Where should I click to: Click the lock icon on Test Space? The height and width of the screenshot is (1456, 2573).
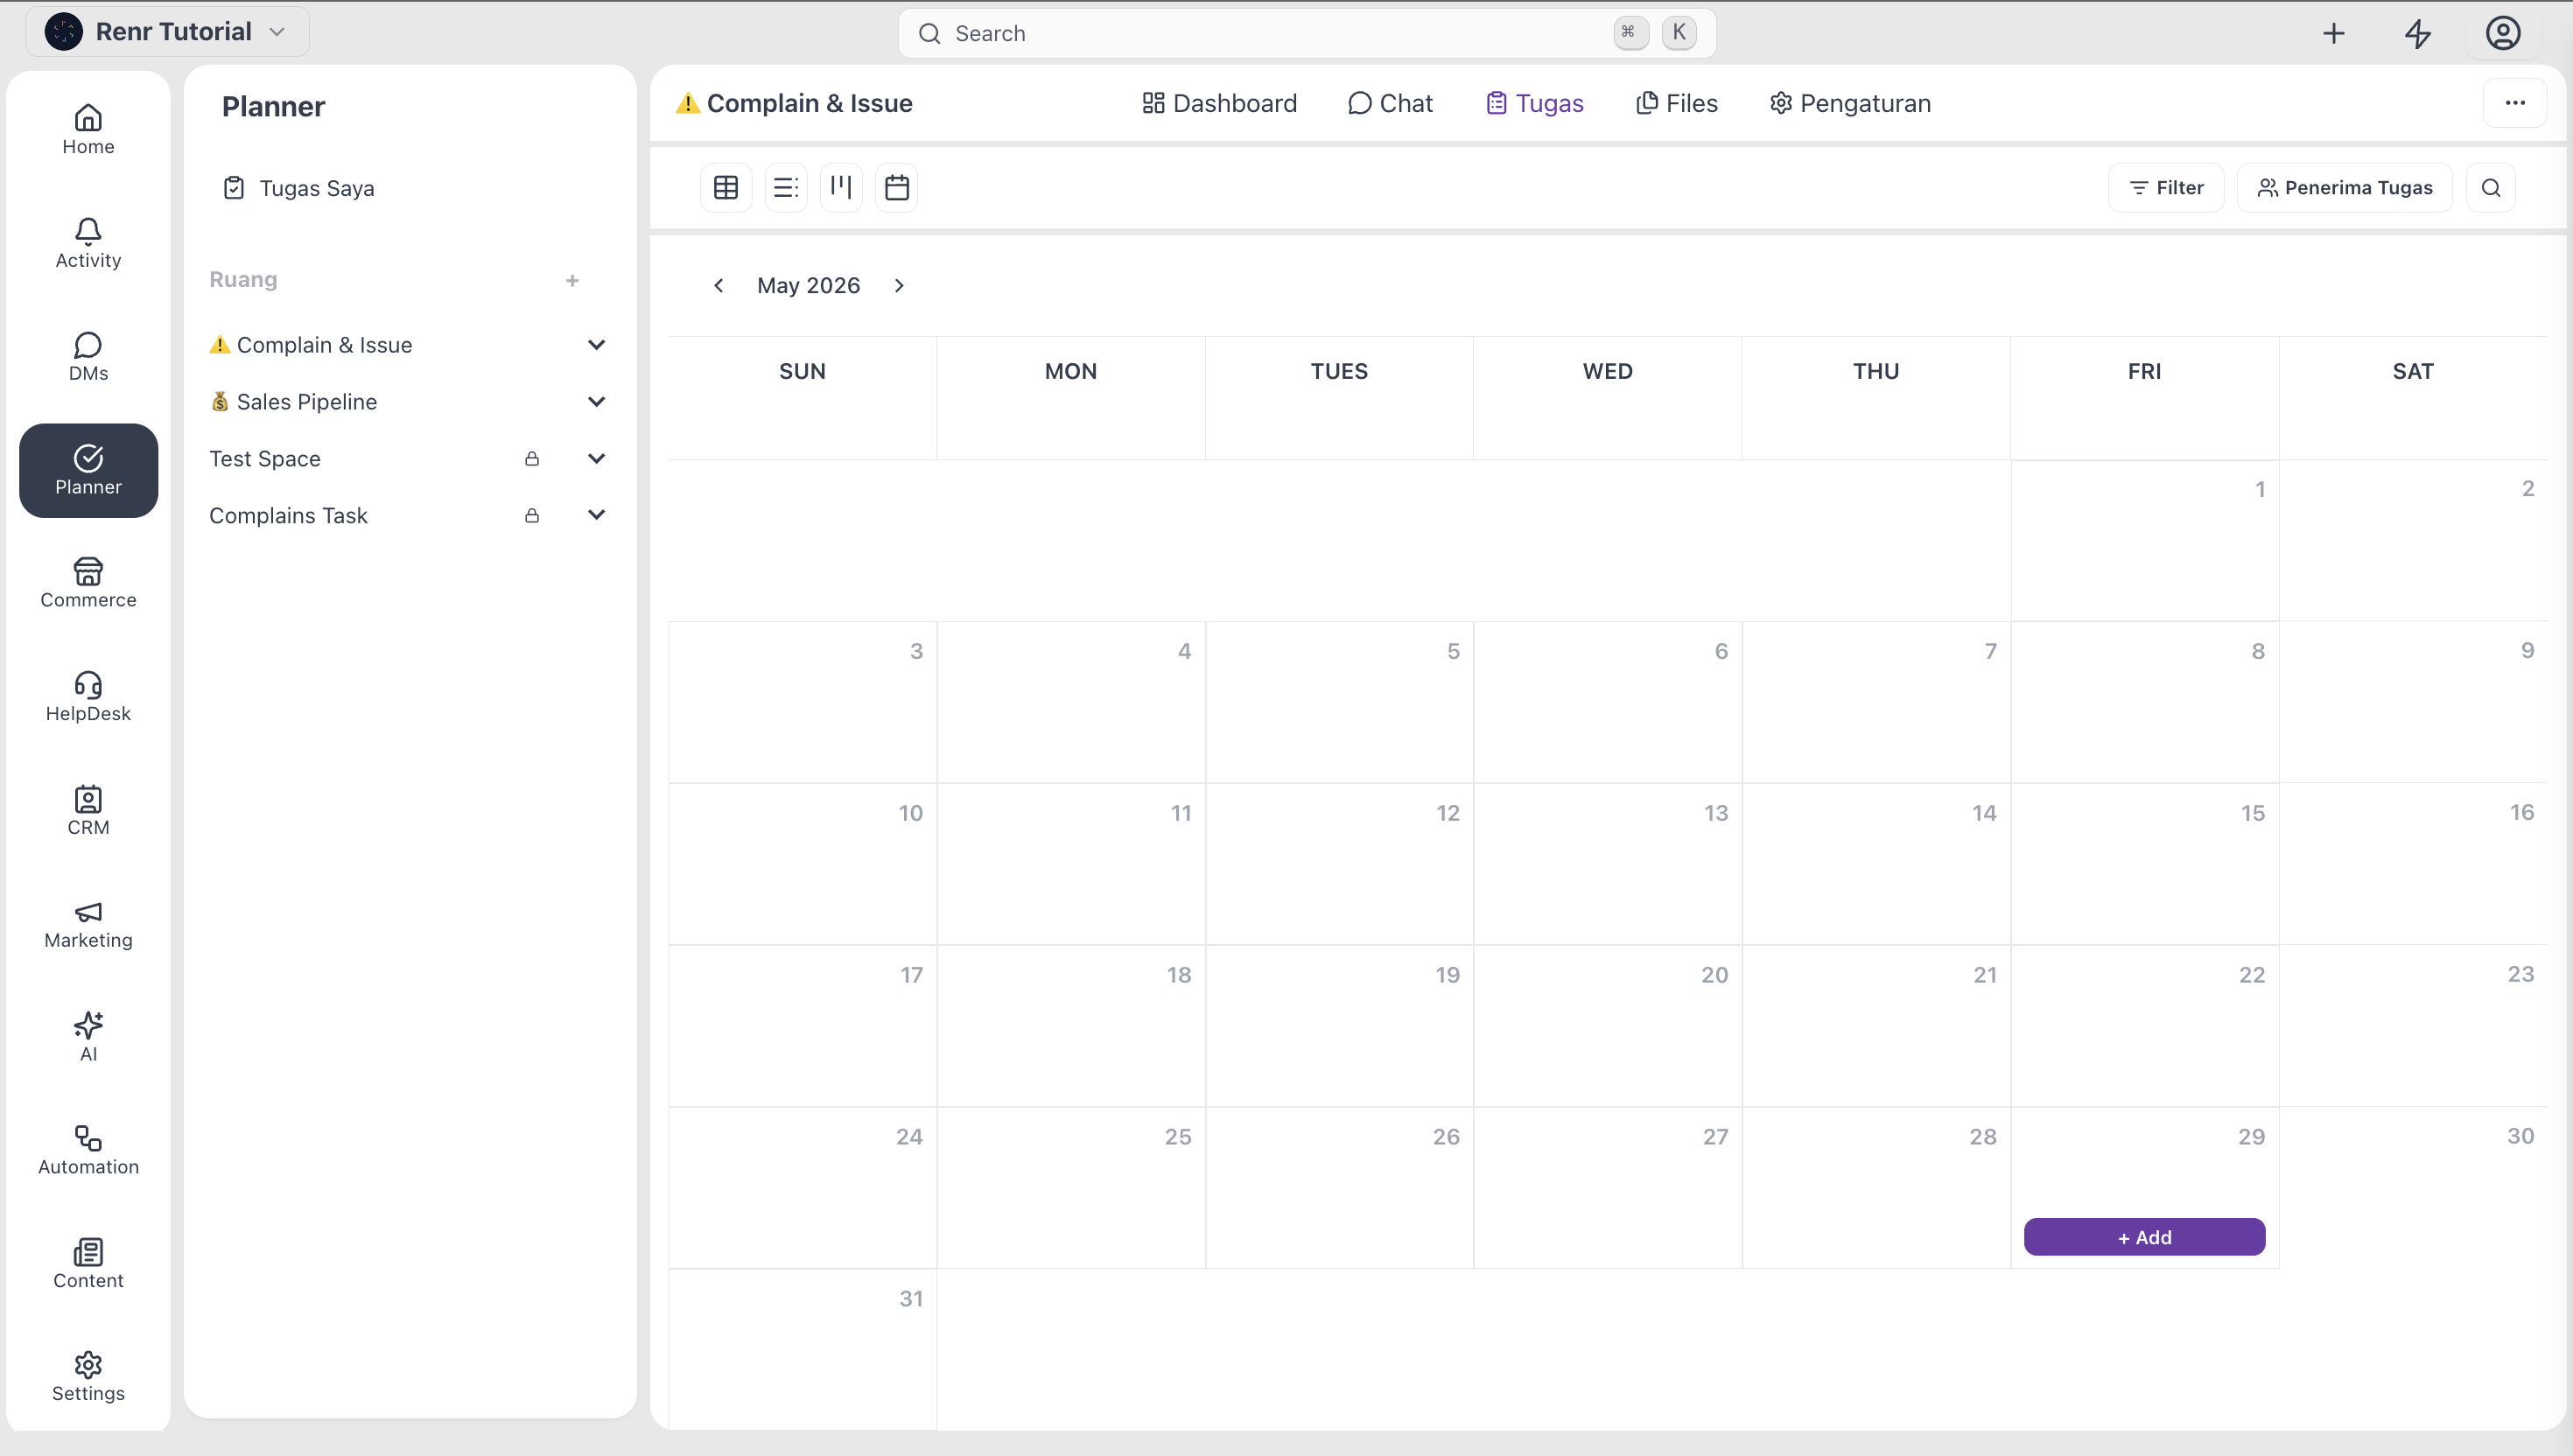click(532, 458)
